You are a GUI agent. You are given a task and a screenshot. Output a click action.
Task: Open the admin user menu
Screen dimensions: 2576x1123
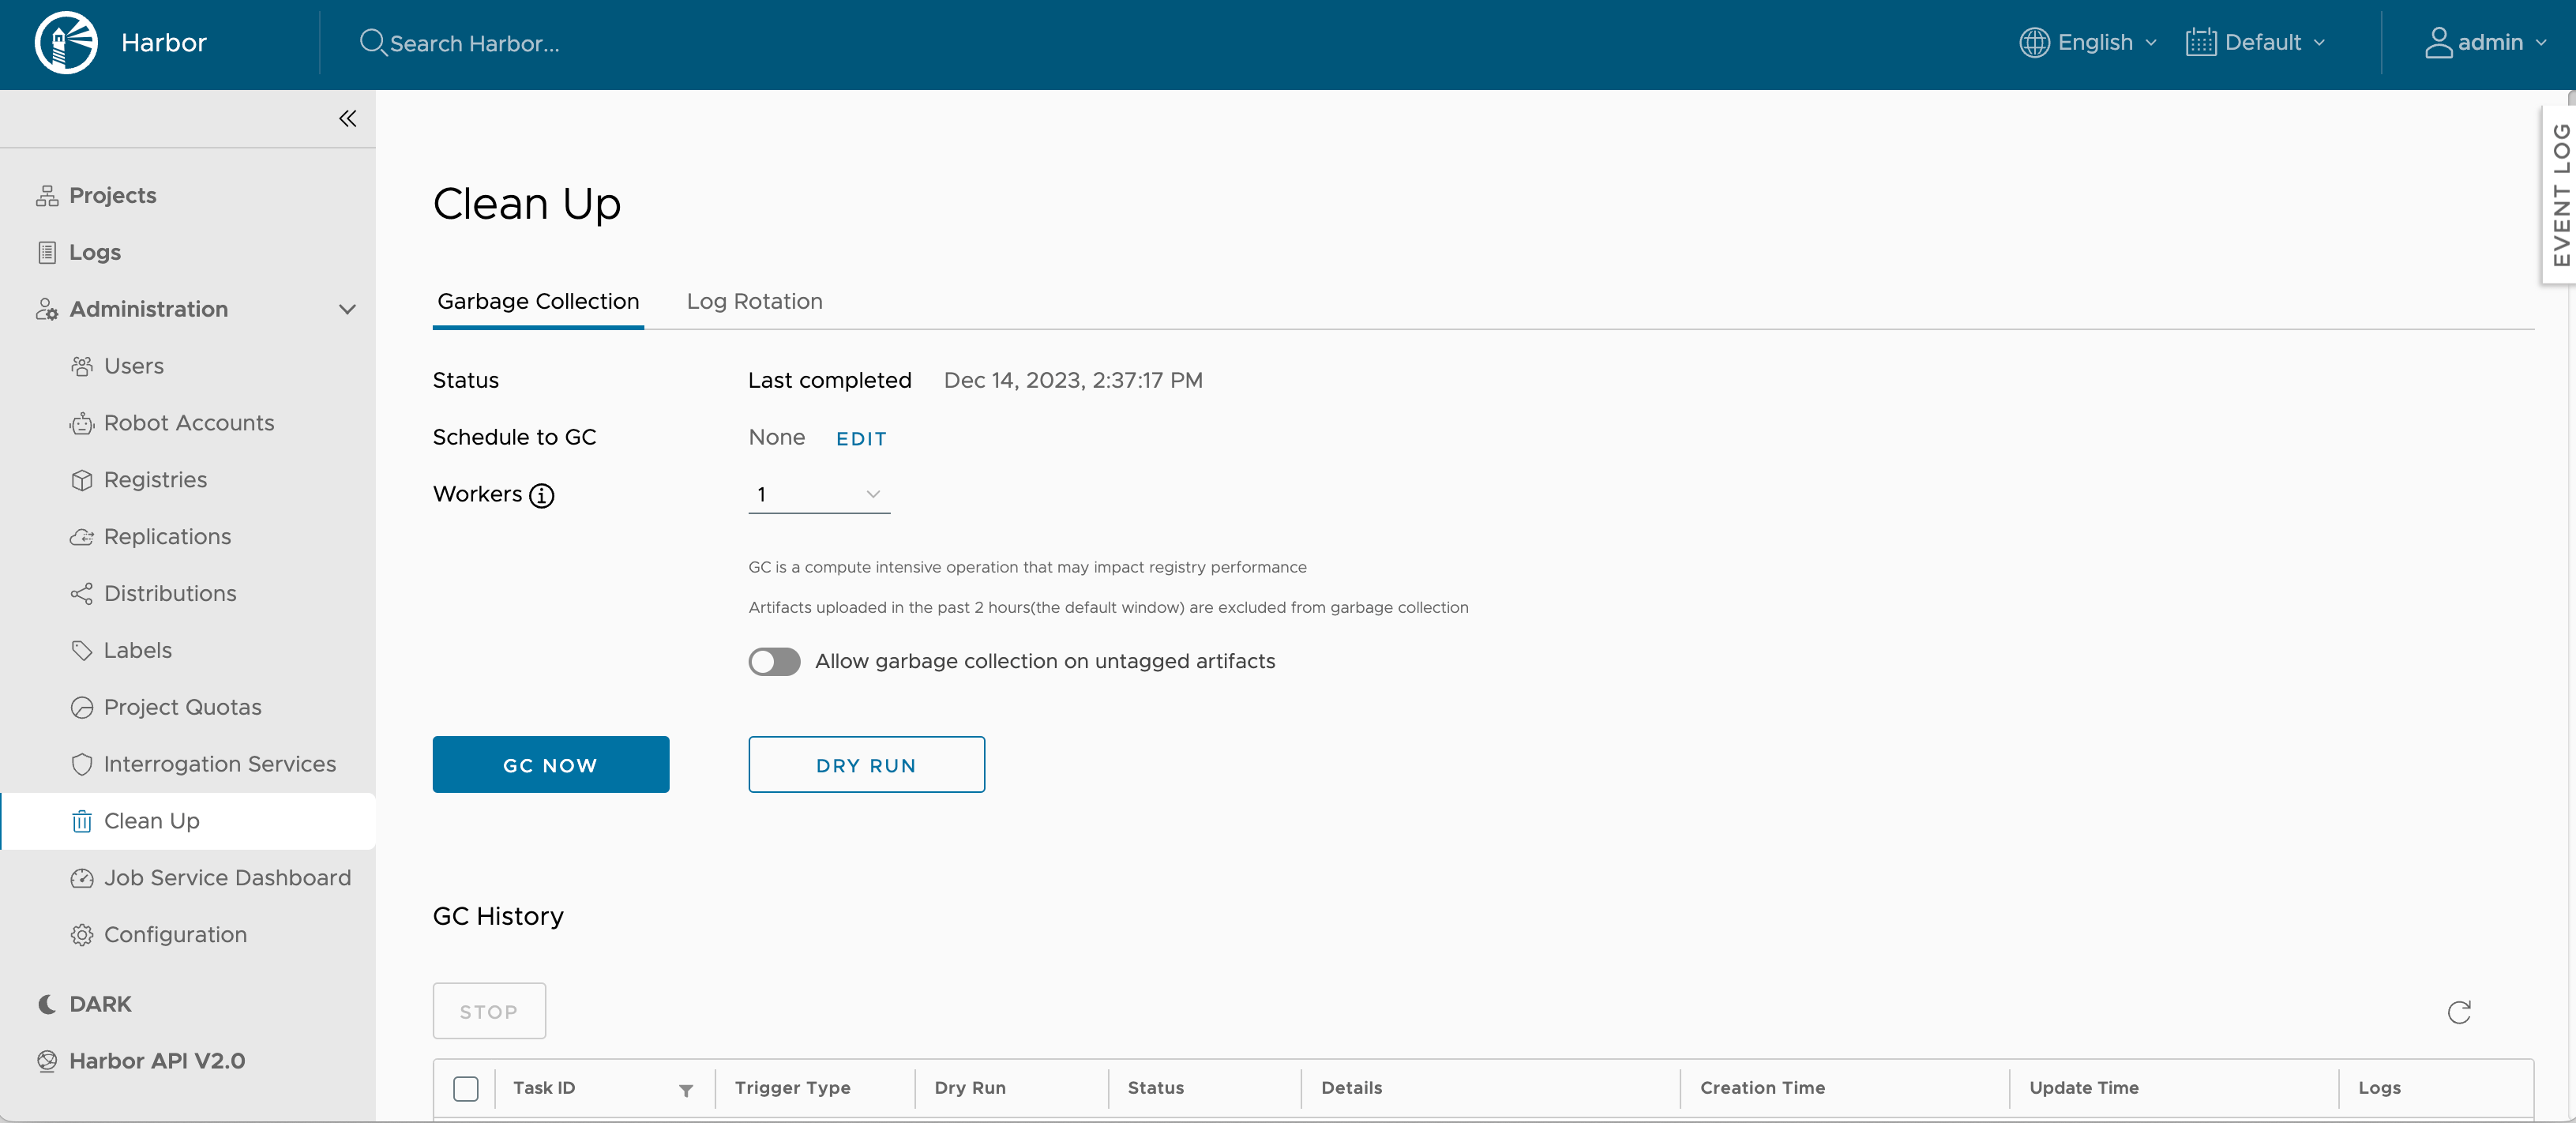pos(2485,43)
